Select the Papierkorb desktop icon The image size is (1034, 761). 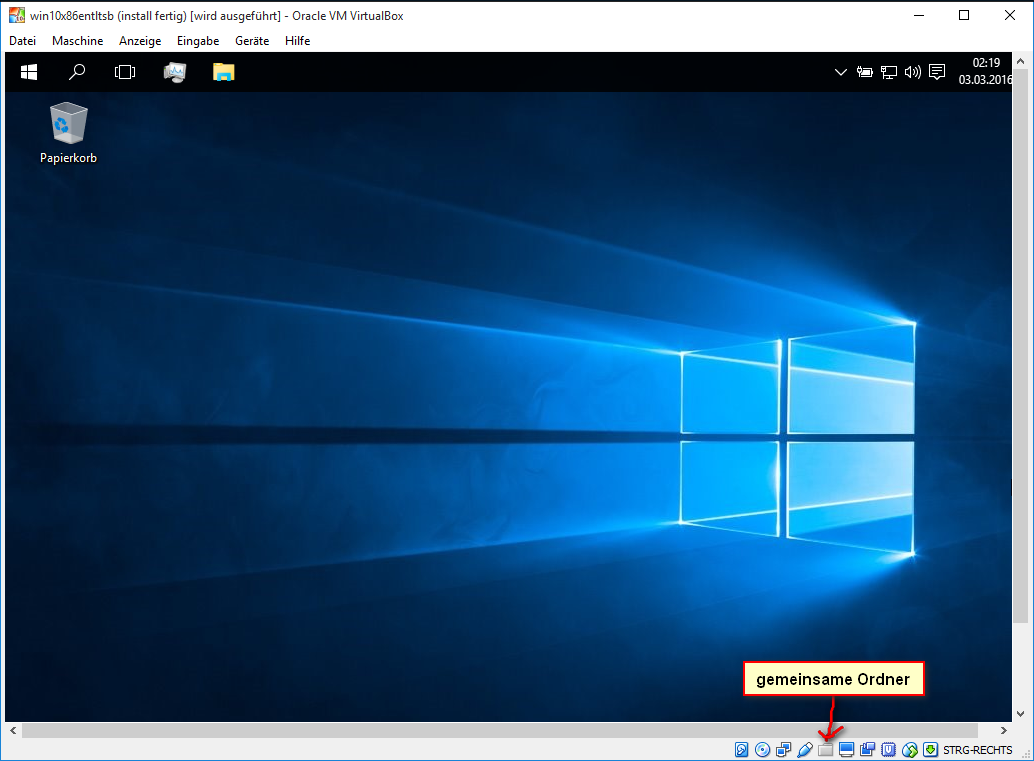coord(69,133)
